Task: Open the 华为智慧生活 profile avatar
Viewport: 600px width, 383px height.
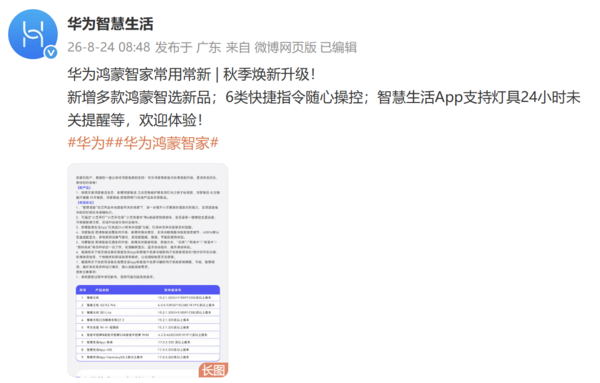Action: pos(33,34)
